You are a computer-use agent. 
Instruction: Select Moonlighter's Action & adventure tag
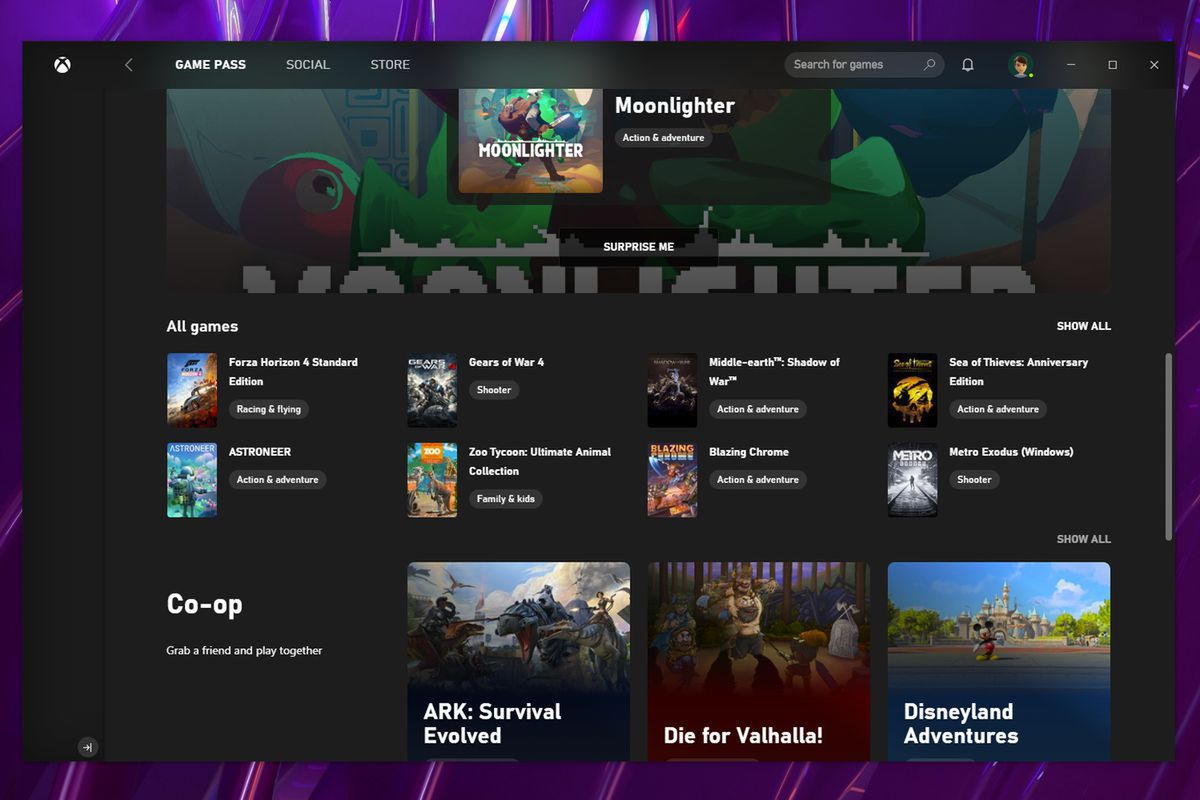664,138
